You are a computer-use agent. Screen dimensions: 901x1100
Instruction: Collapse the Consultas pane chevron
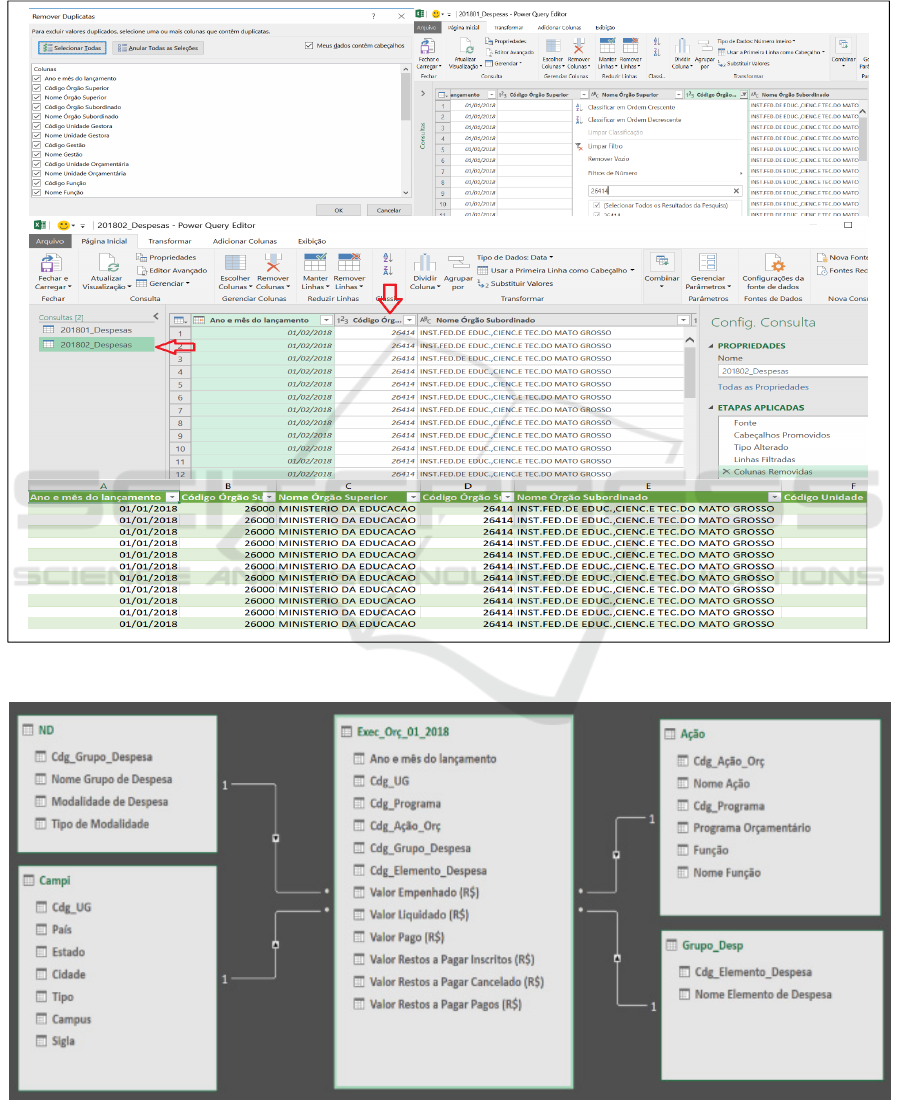(155, 316)
